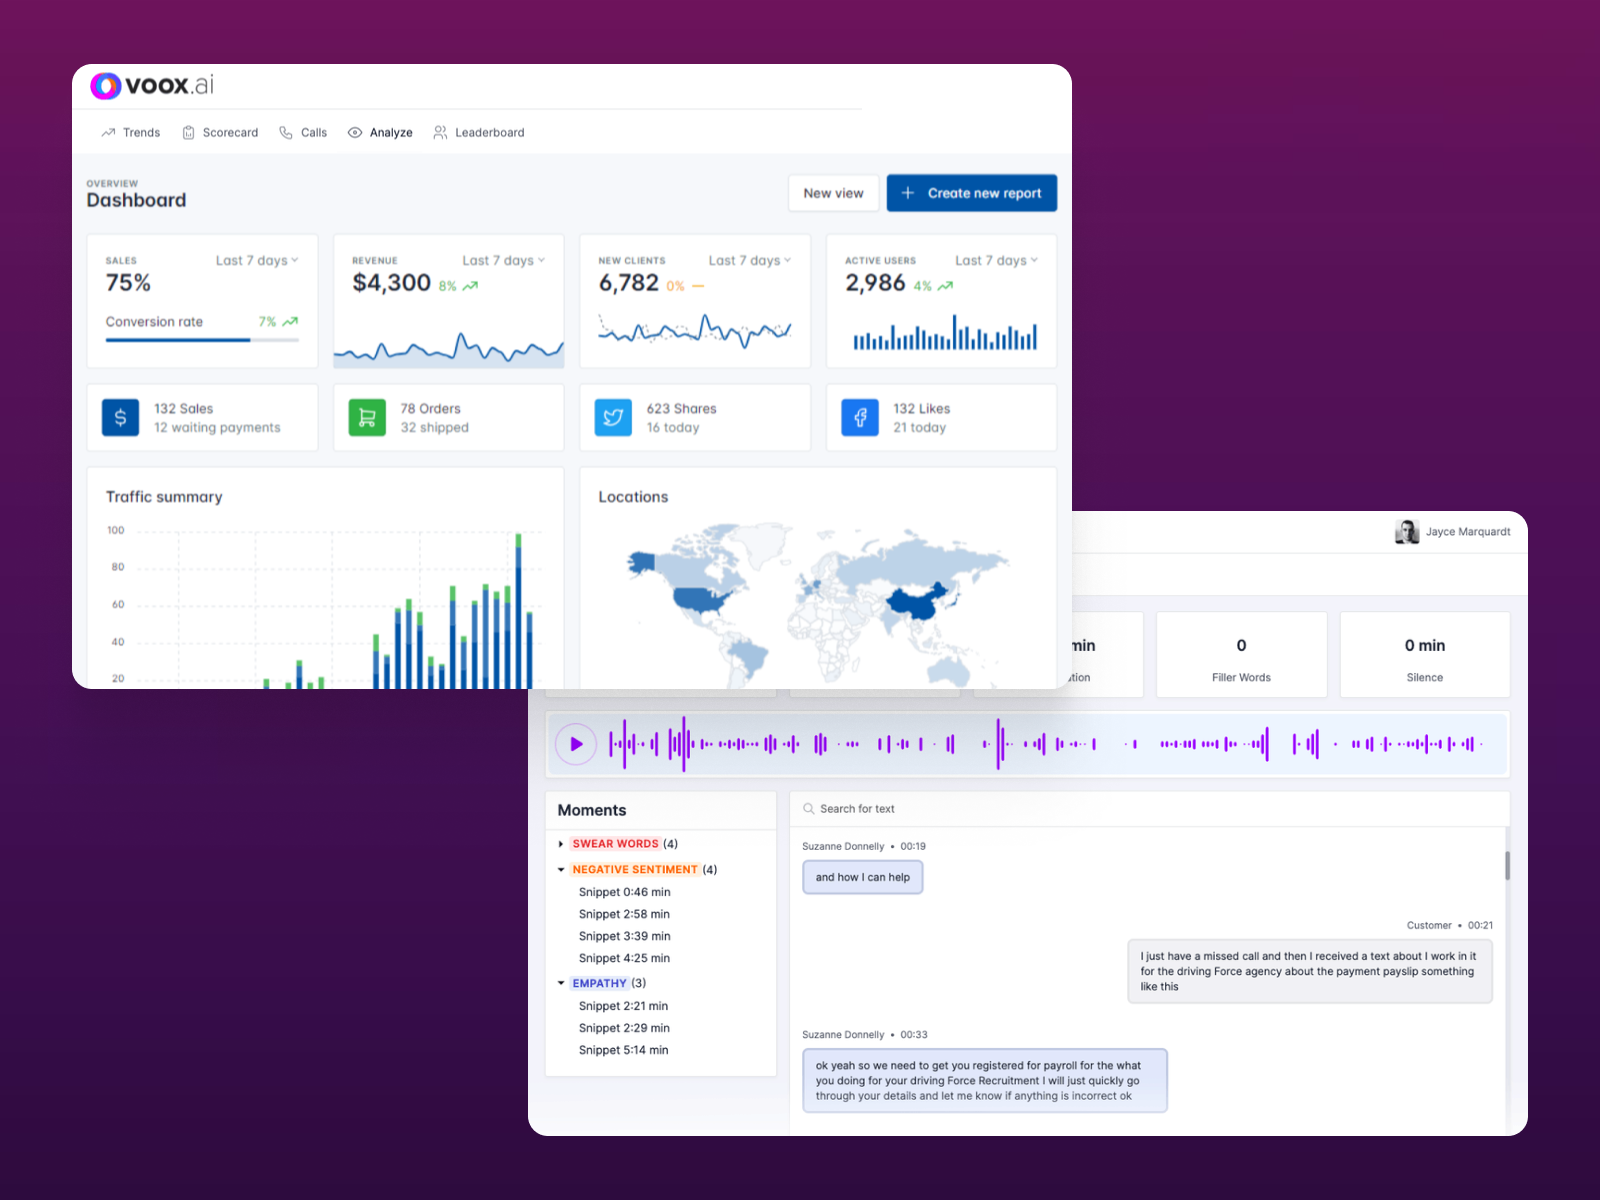The width and height of the screenshot is (1600, 1200).
Task: Open Last 7 days dropdown on Active Users
Action: [x=996, y=261]
